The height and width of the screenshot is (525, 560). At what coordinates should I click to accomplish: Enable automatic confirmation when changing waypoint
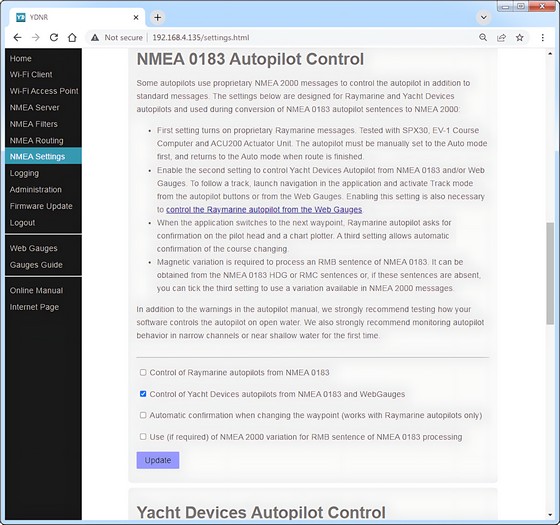143,415
